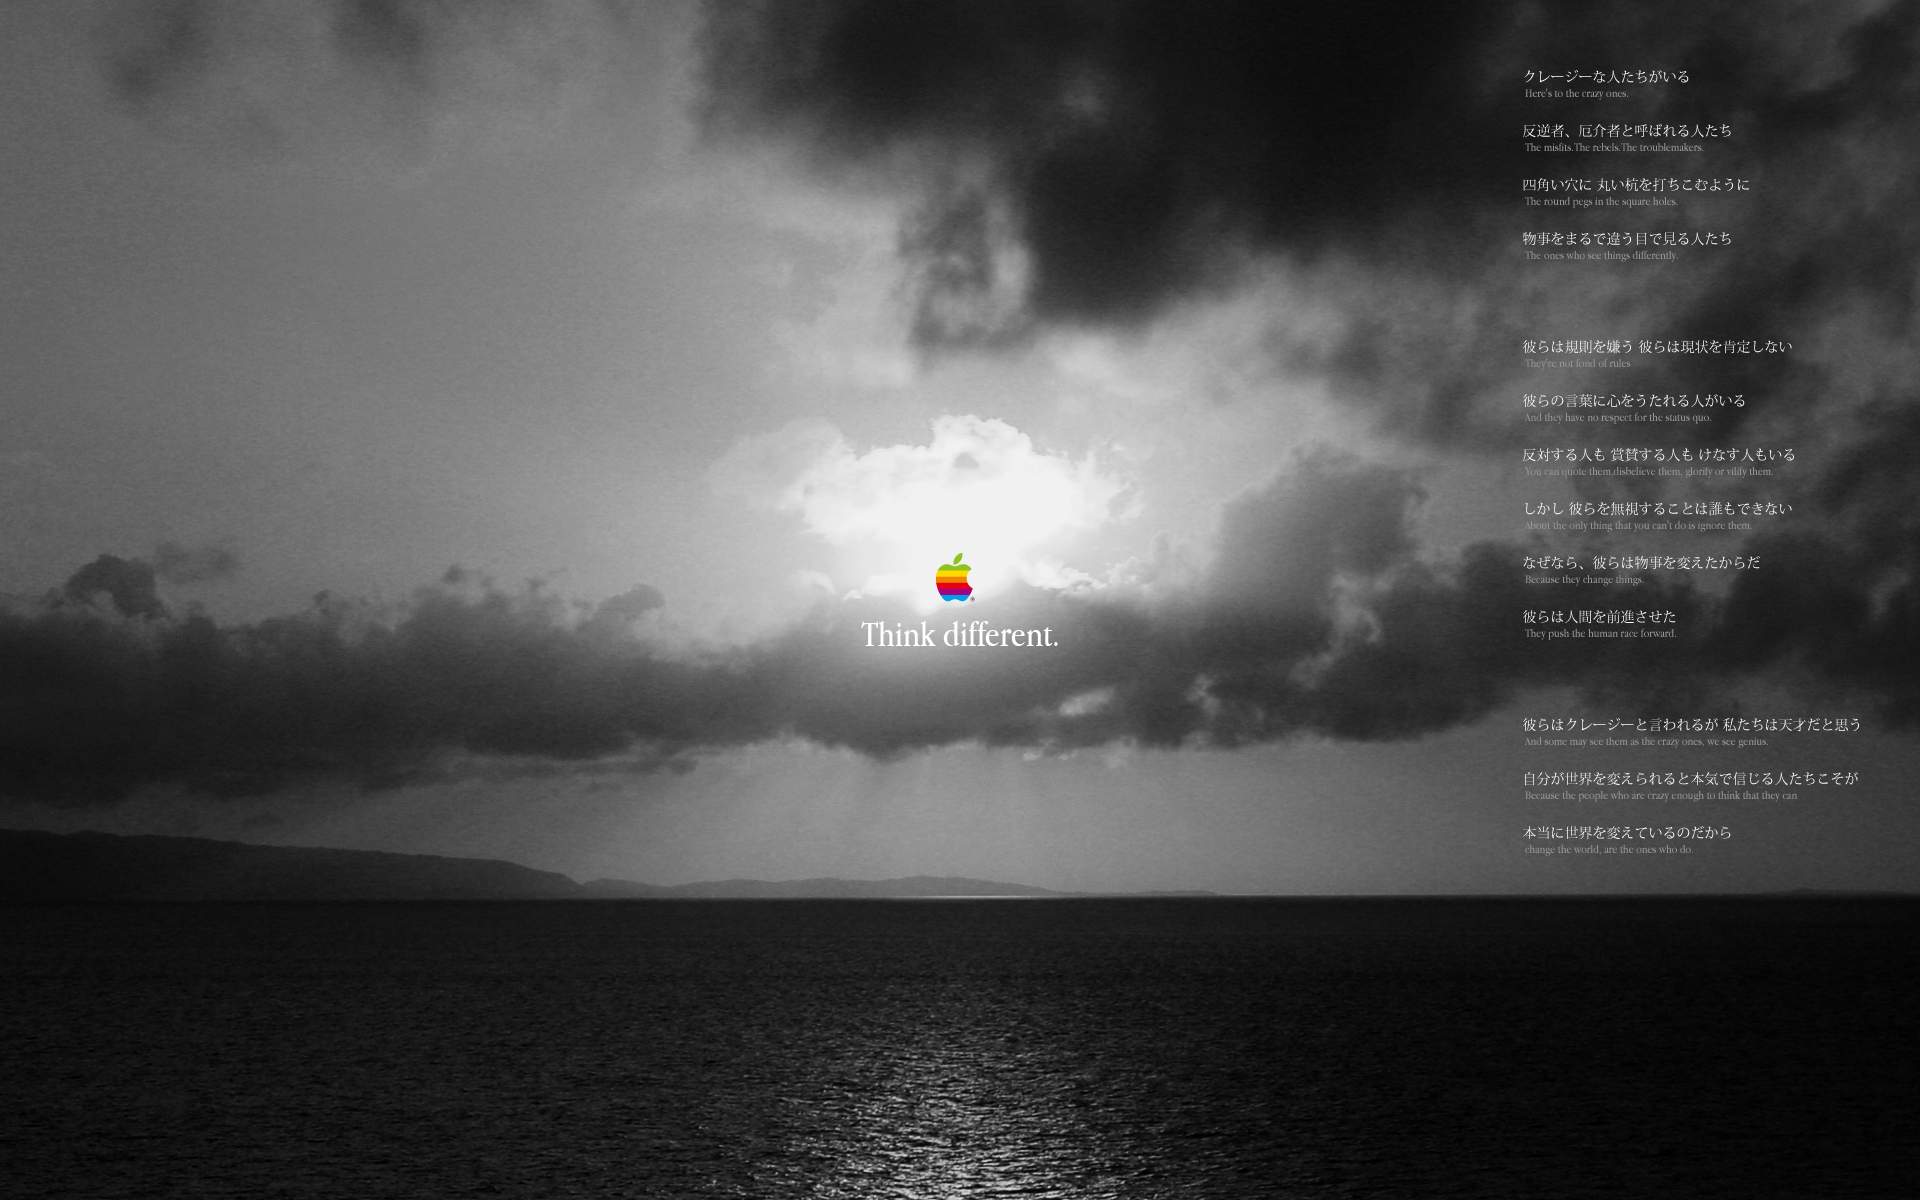Click the line 'About the only thing that you can't do is ignore them.'
This screenshot has width=1920, height=1200.
1638,526
